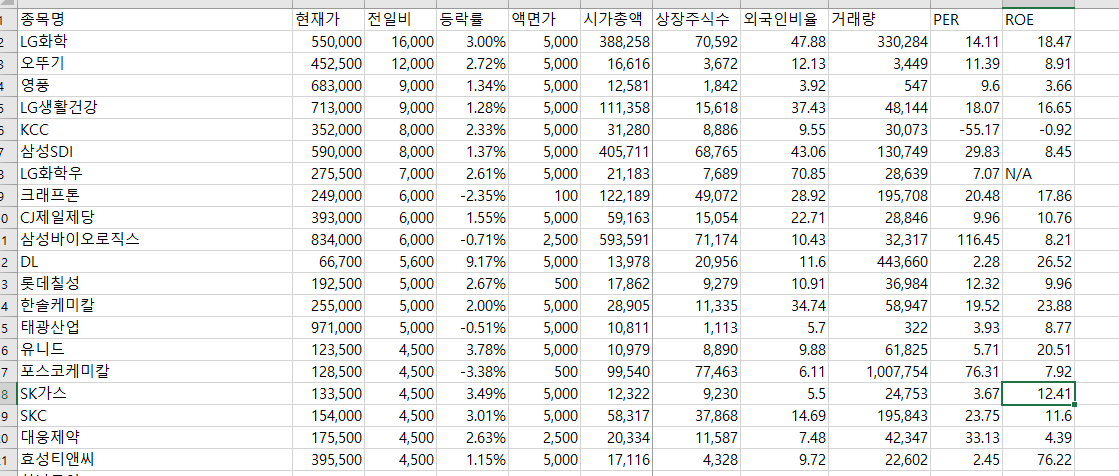Click the 971,000 price cell

pos(328,328)
